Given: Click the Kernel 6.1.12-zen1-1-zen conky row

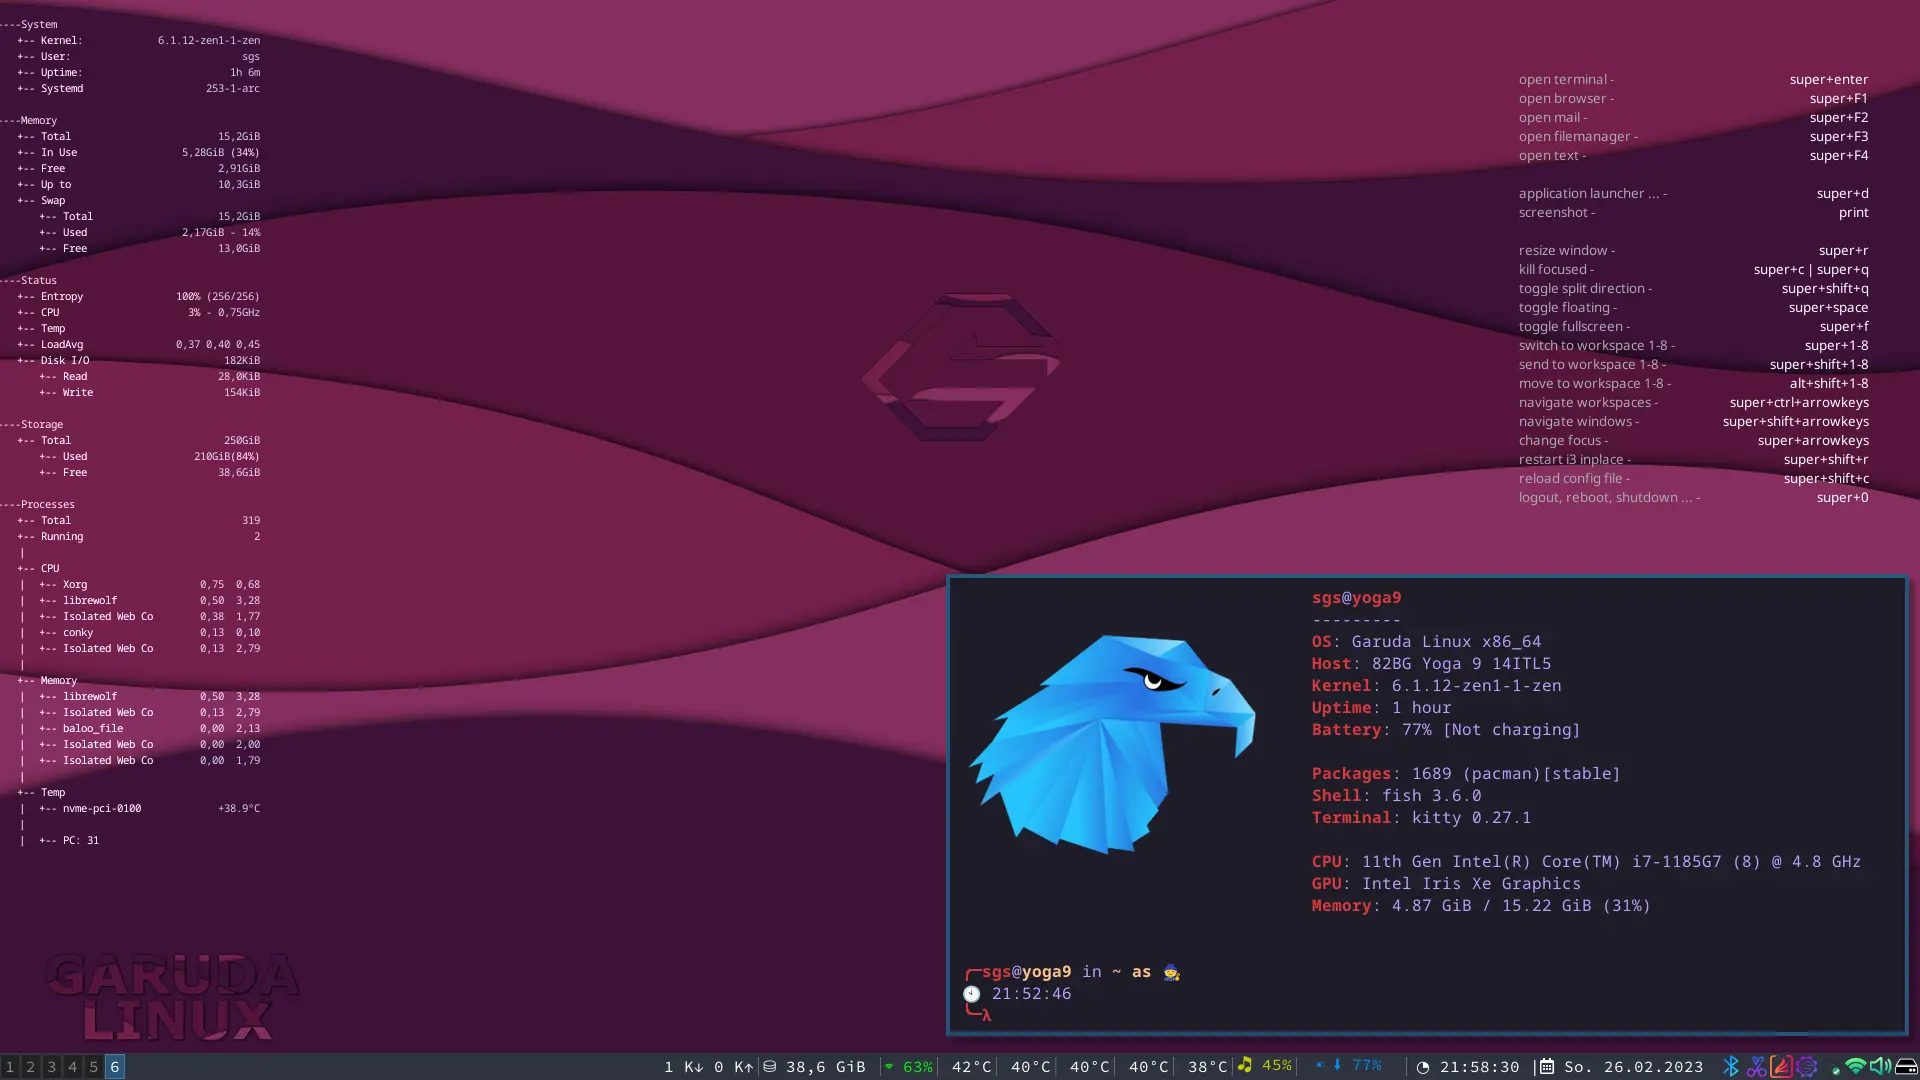Looking at the screenshot, I should (x=138, y=41).
